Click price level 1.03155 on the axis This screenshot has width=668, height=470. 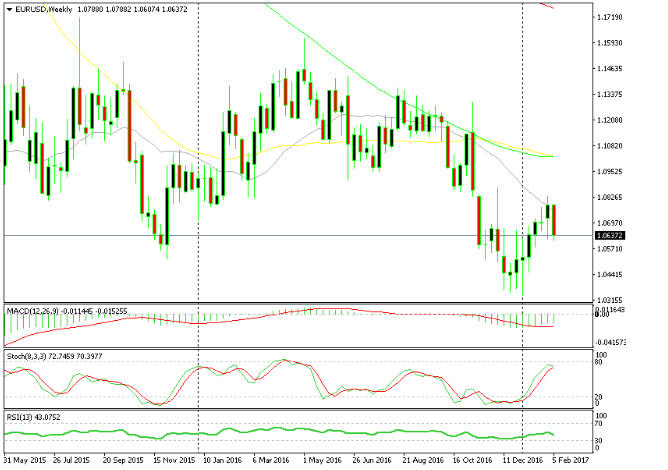[610, 300]
